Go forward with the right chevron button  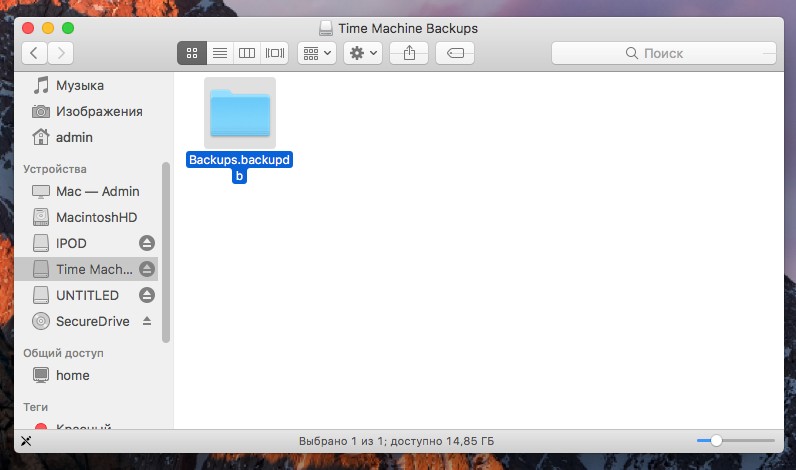[61, 53]
